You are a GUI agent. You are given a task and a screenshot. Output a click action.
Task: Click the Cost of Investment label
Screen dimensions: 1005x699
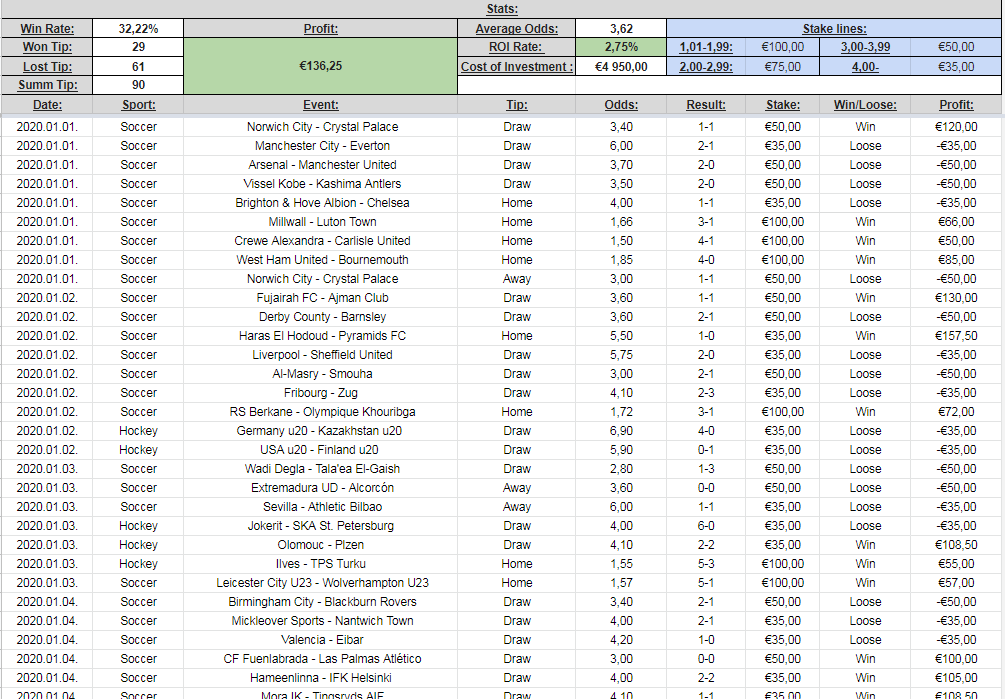coord(516,67)
